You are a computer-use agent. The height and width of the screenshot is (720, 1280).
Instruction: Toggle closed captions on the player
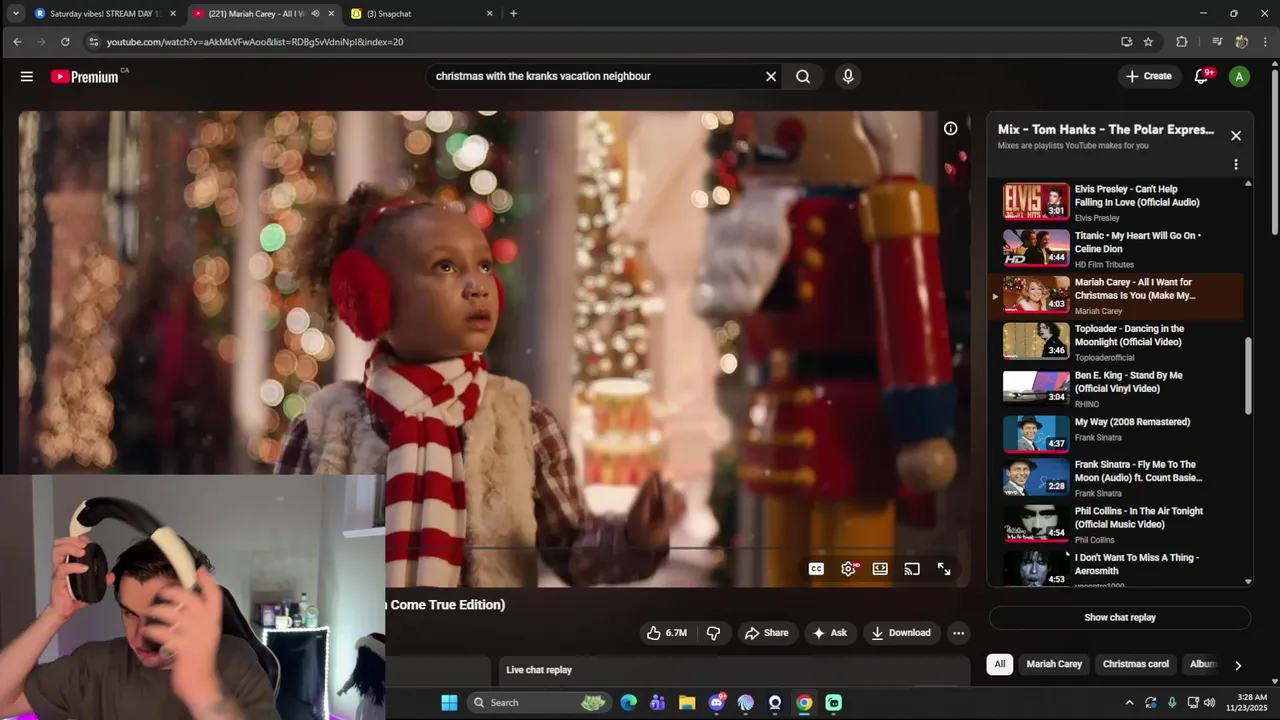[816, 569]
